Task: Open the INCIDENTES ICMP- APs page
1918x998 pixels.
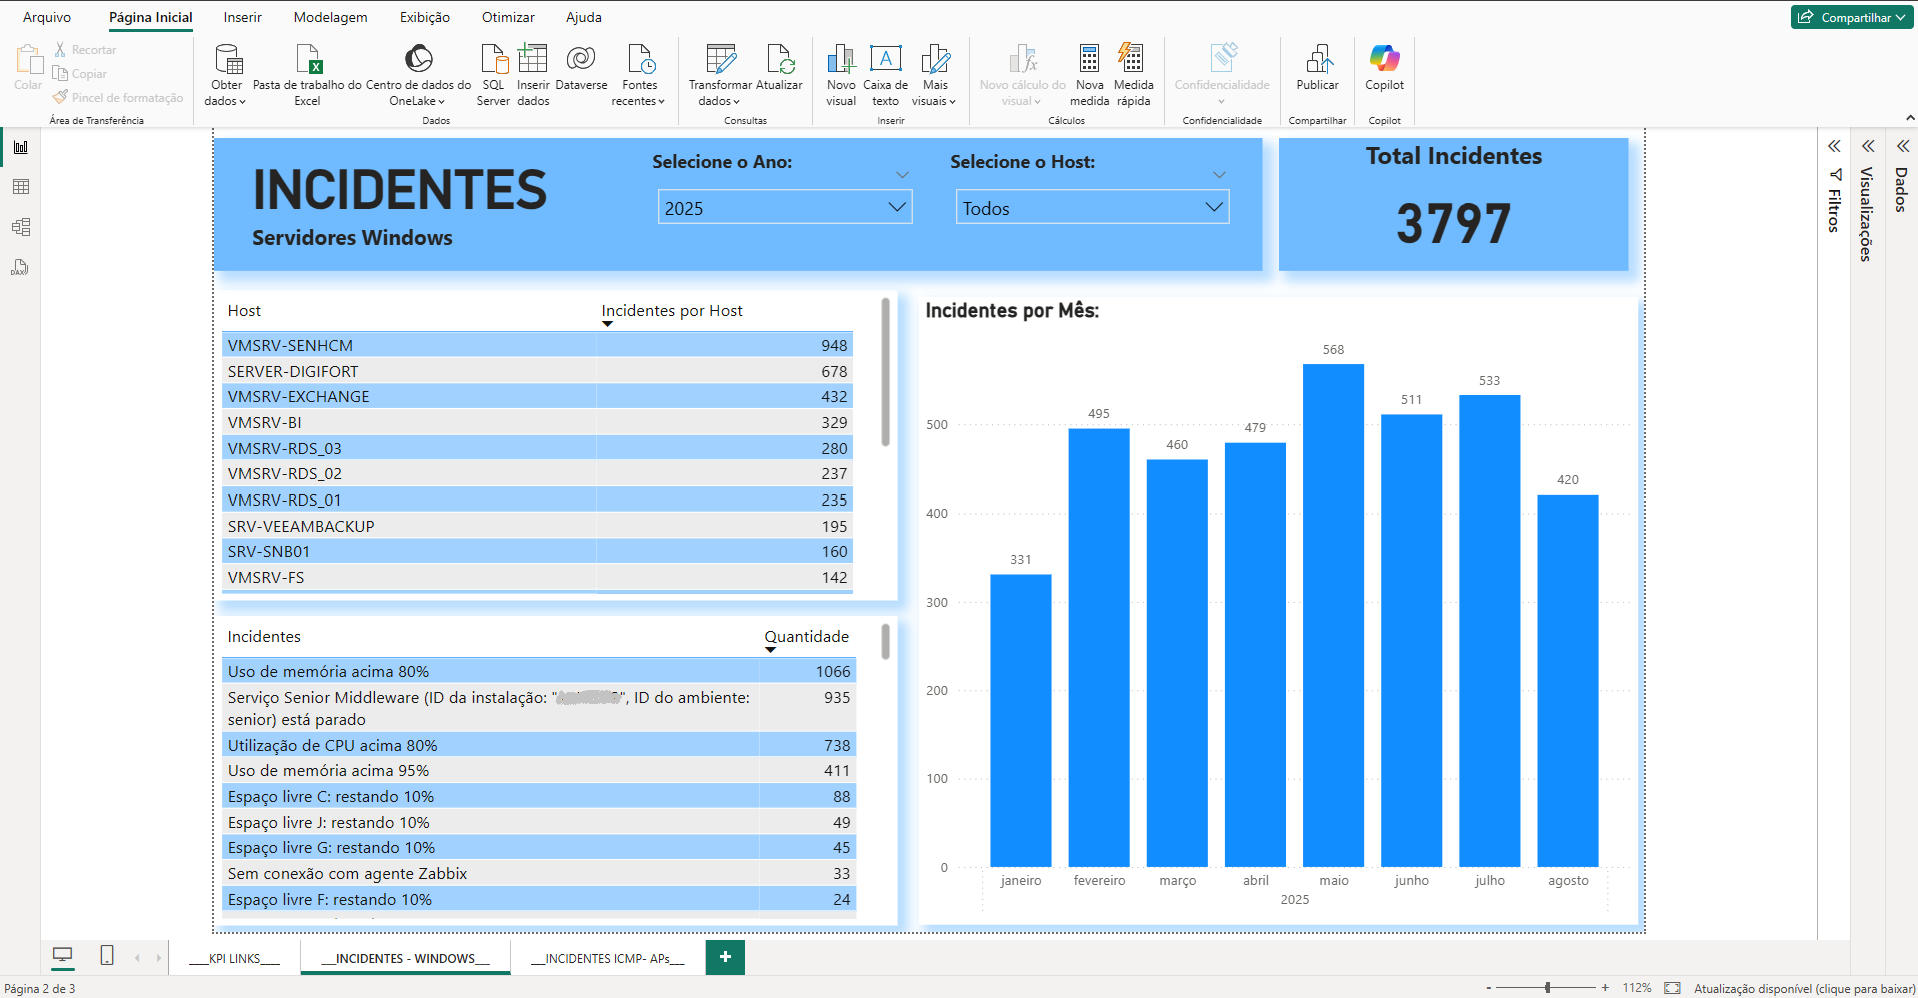Action: pyautogui.click(x=606, y=957)
